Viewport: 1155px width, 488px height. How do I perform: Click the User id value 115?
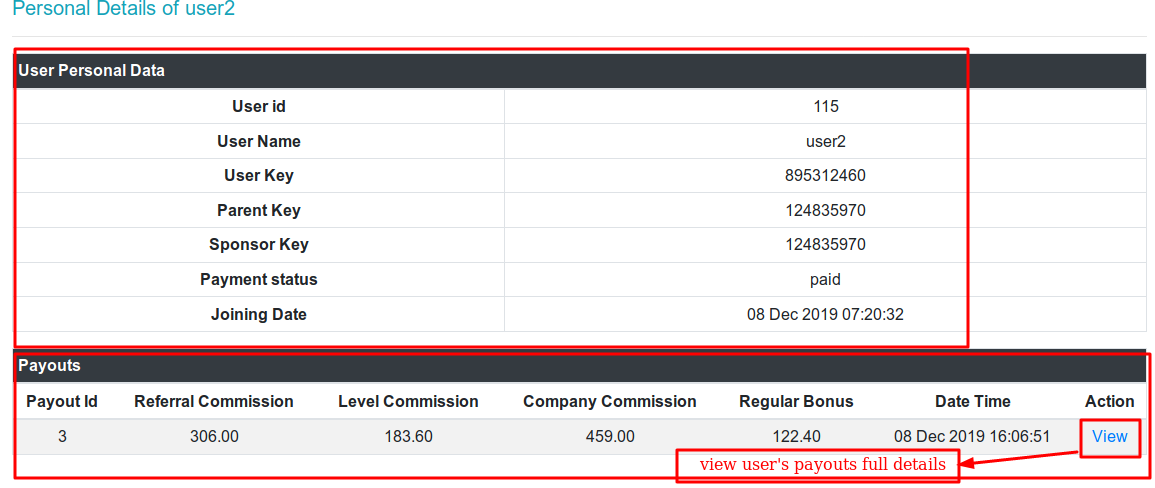[825, 107]
